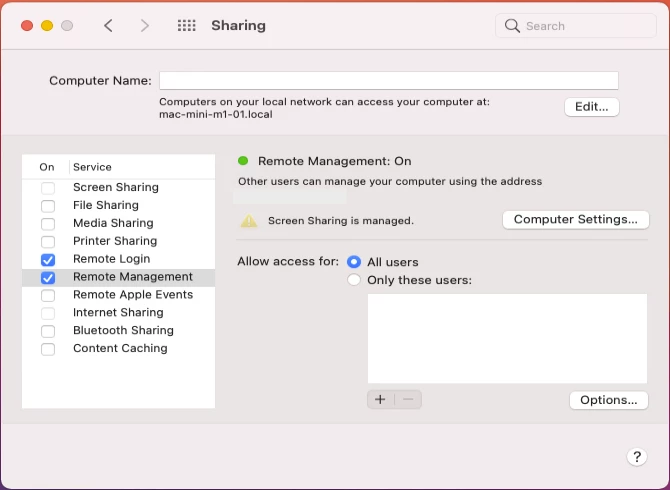Click in the Computer Name field
The image size is (670, 490).
point(389,80)
